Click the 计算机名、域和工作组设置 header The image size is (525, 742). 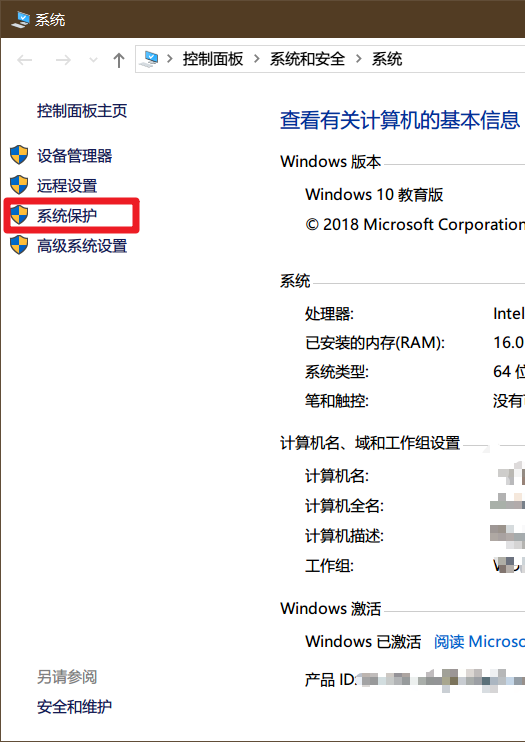[x=370, y=443]
